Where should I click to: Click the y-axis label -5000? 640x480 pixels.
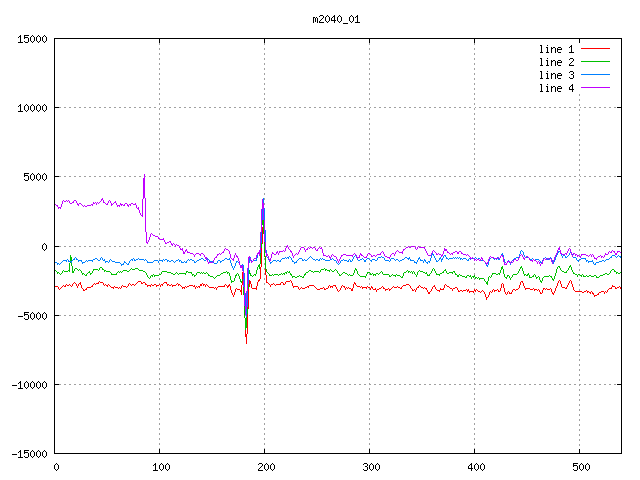[32, 316]
